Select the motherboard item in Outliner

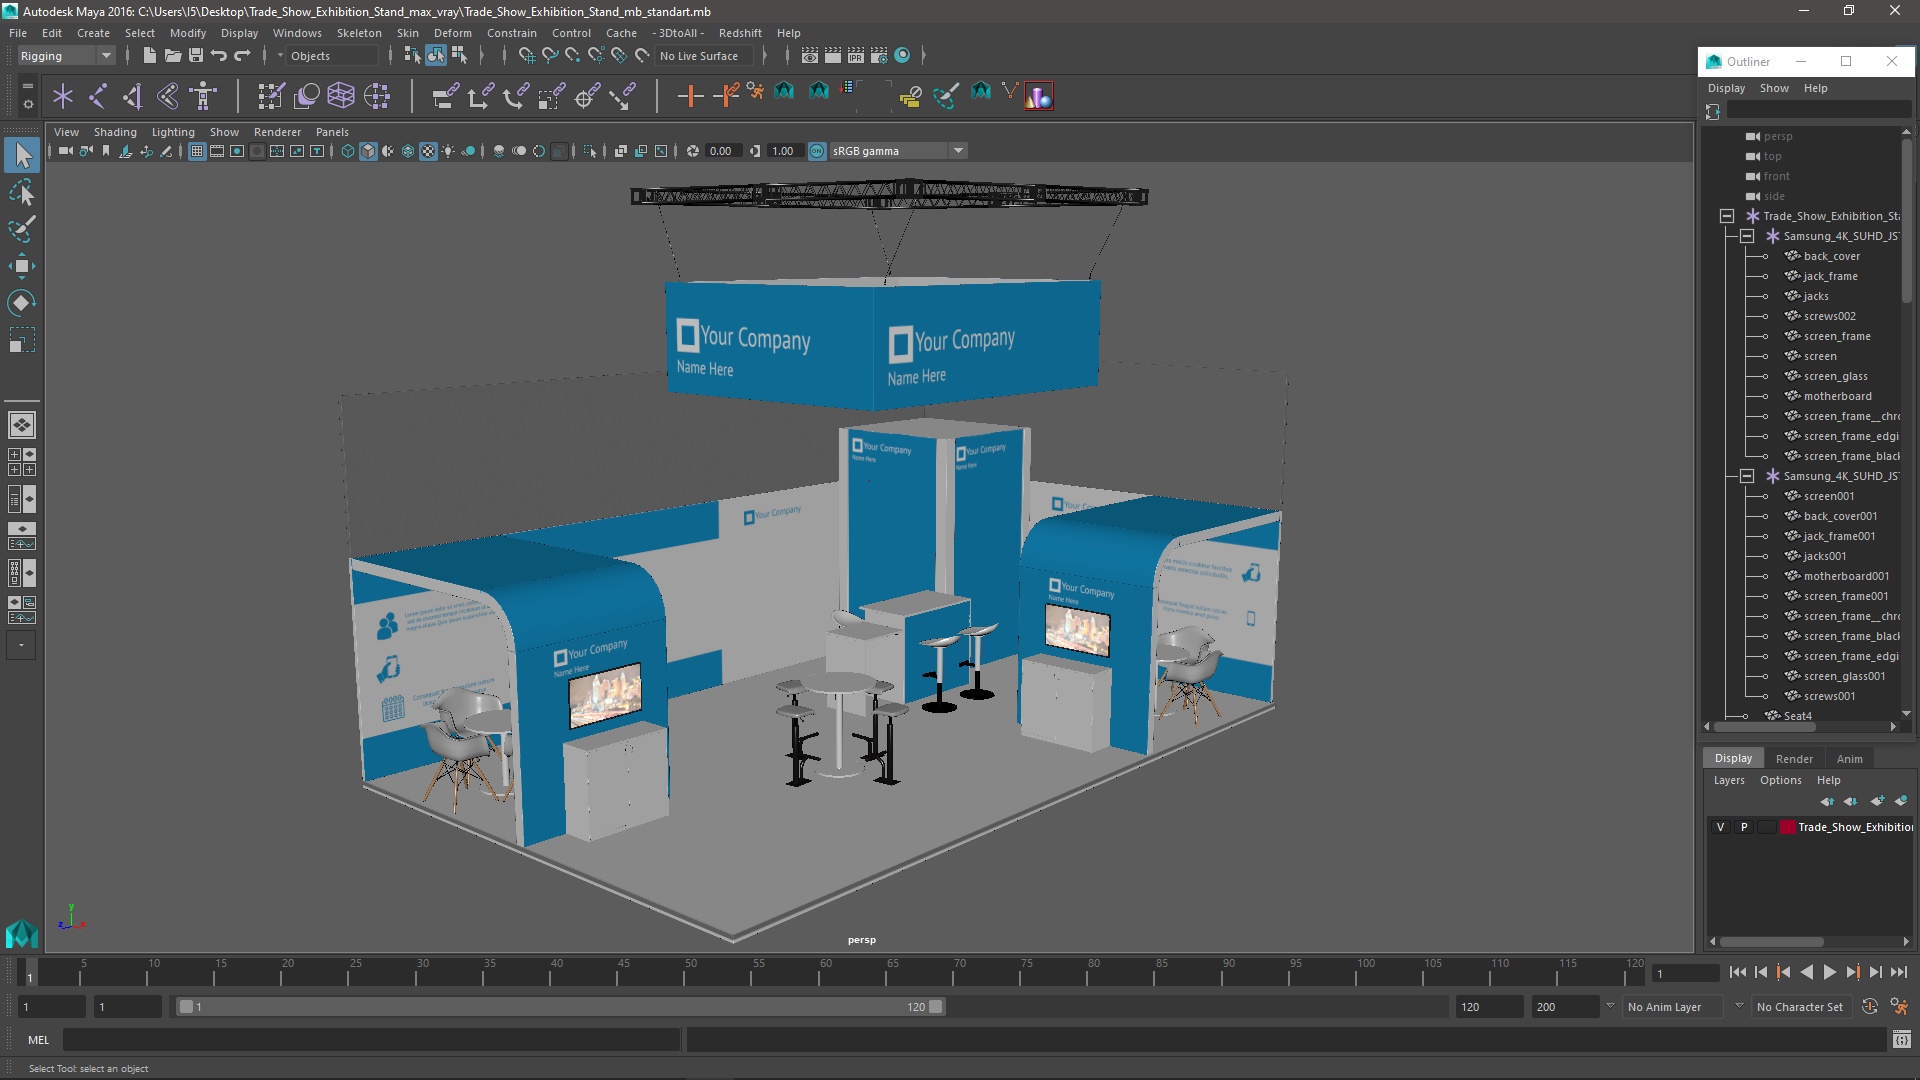pos(1837,396)
